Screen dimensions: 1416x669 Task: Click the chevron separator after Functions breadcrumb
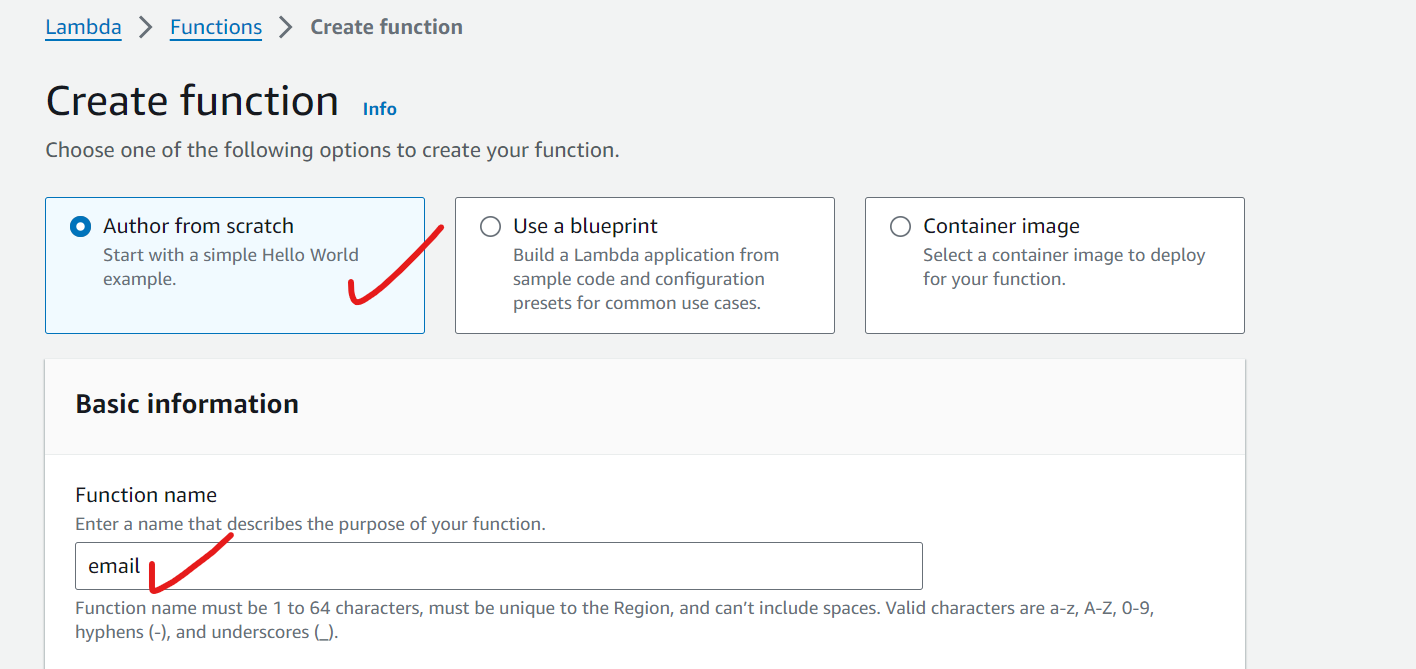click(x=286, y=27)
